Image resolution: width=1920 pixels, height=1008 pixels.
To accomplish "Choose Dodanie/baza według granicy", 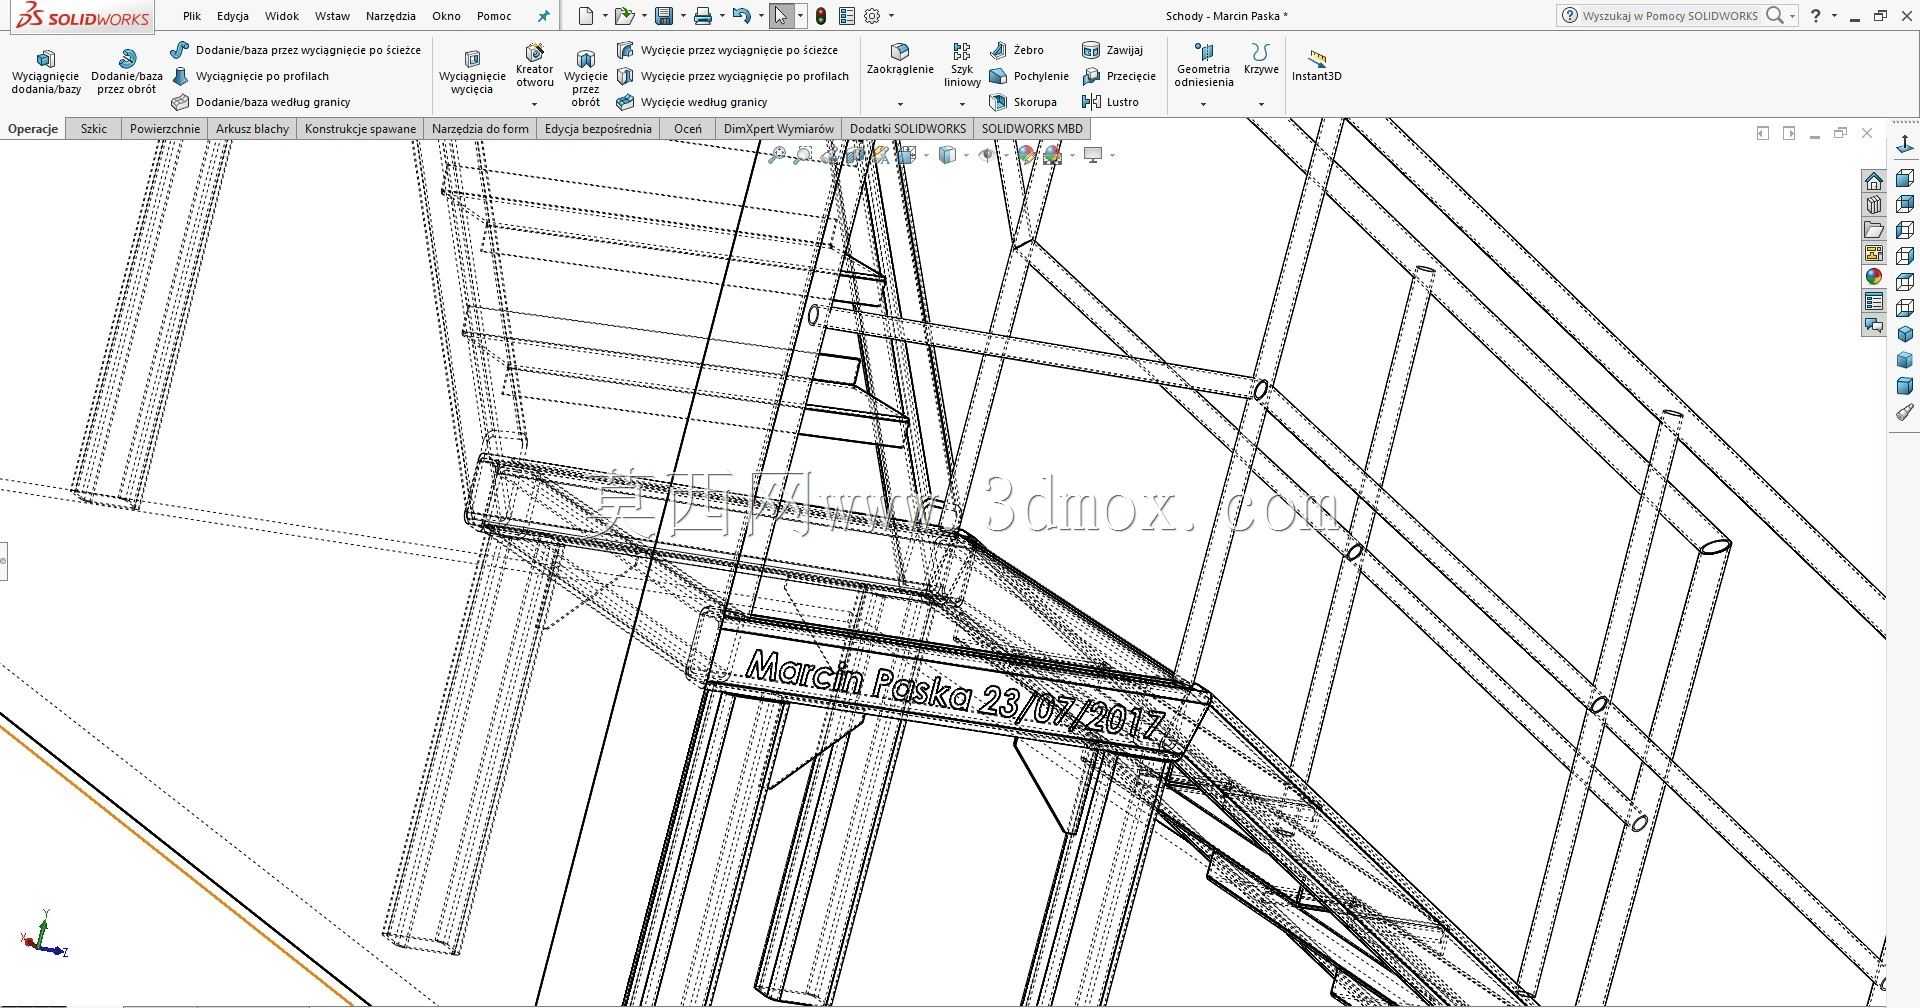I will click(x=262, y=102).
